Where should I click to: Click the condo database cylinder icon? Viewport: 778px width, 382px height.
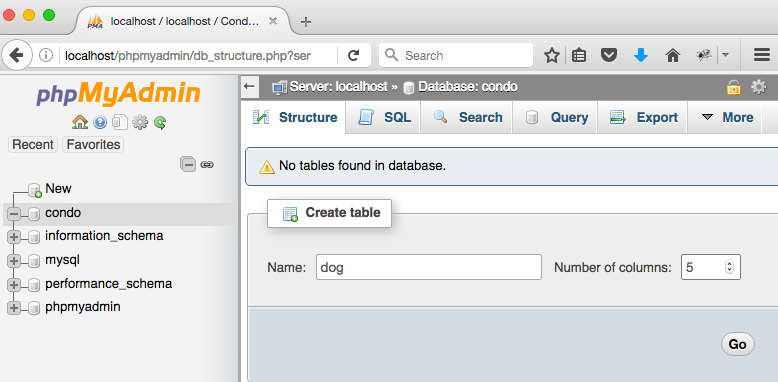coord(34,214)
